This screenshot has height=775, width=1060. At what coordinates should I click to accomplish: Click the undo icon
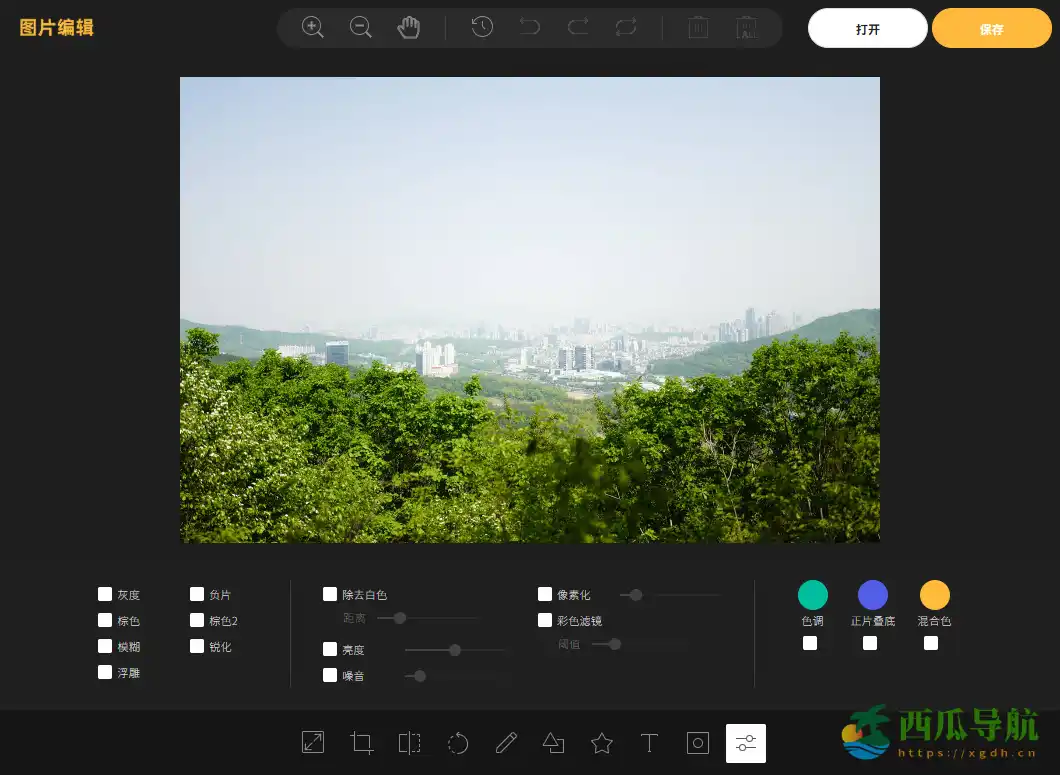530,27
